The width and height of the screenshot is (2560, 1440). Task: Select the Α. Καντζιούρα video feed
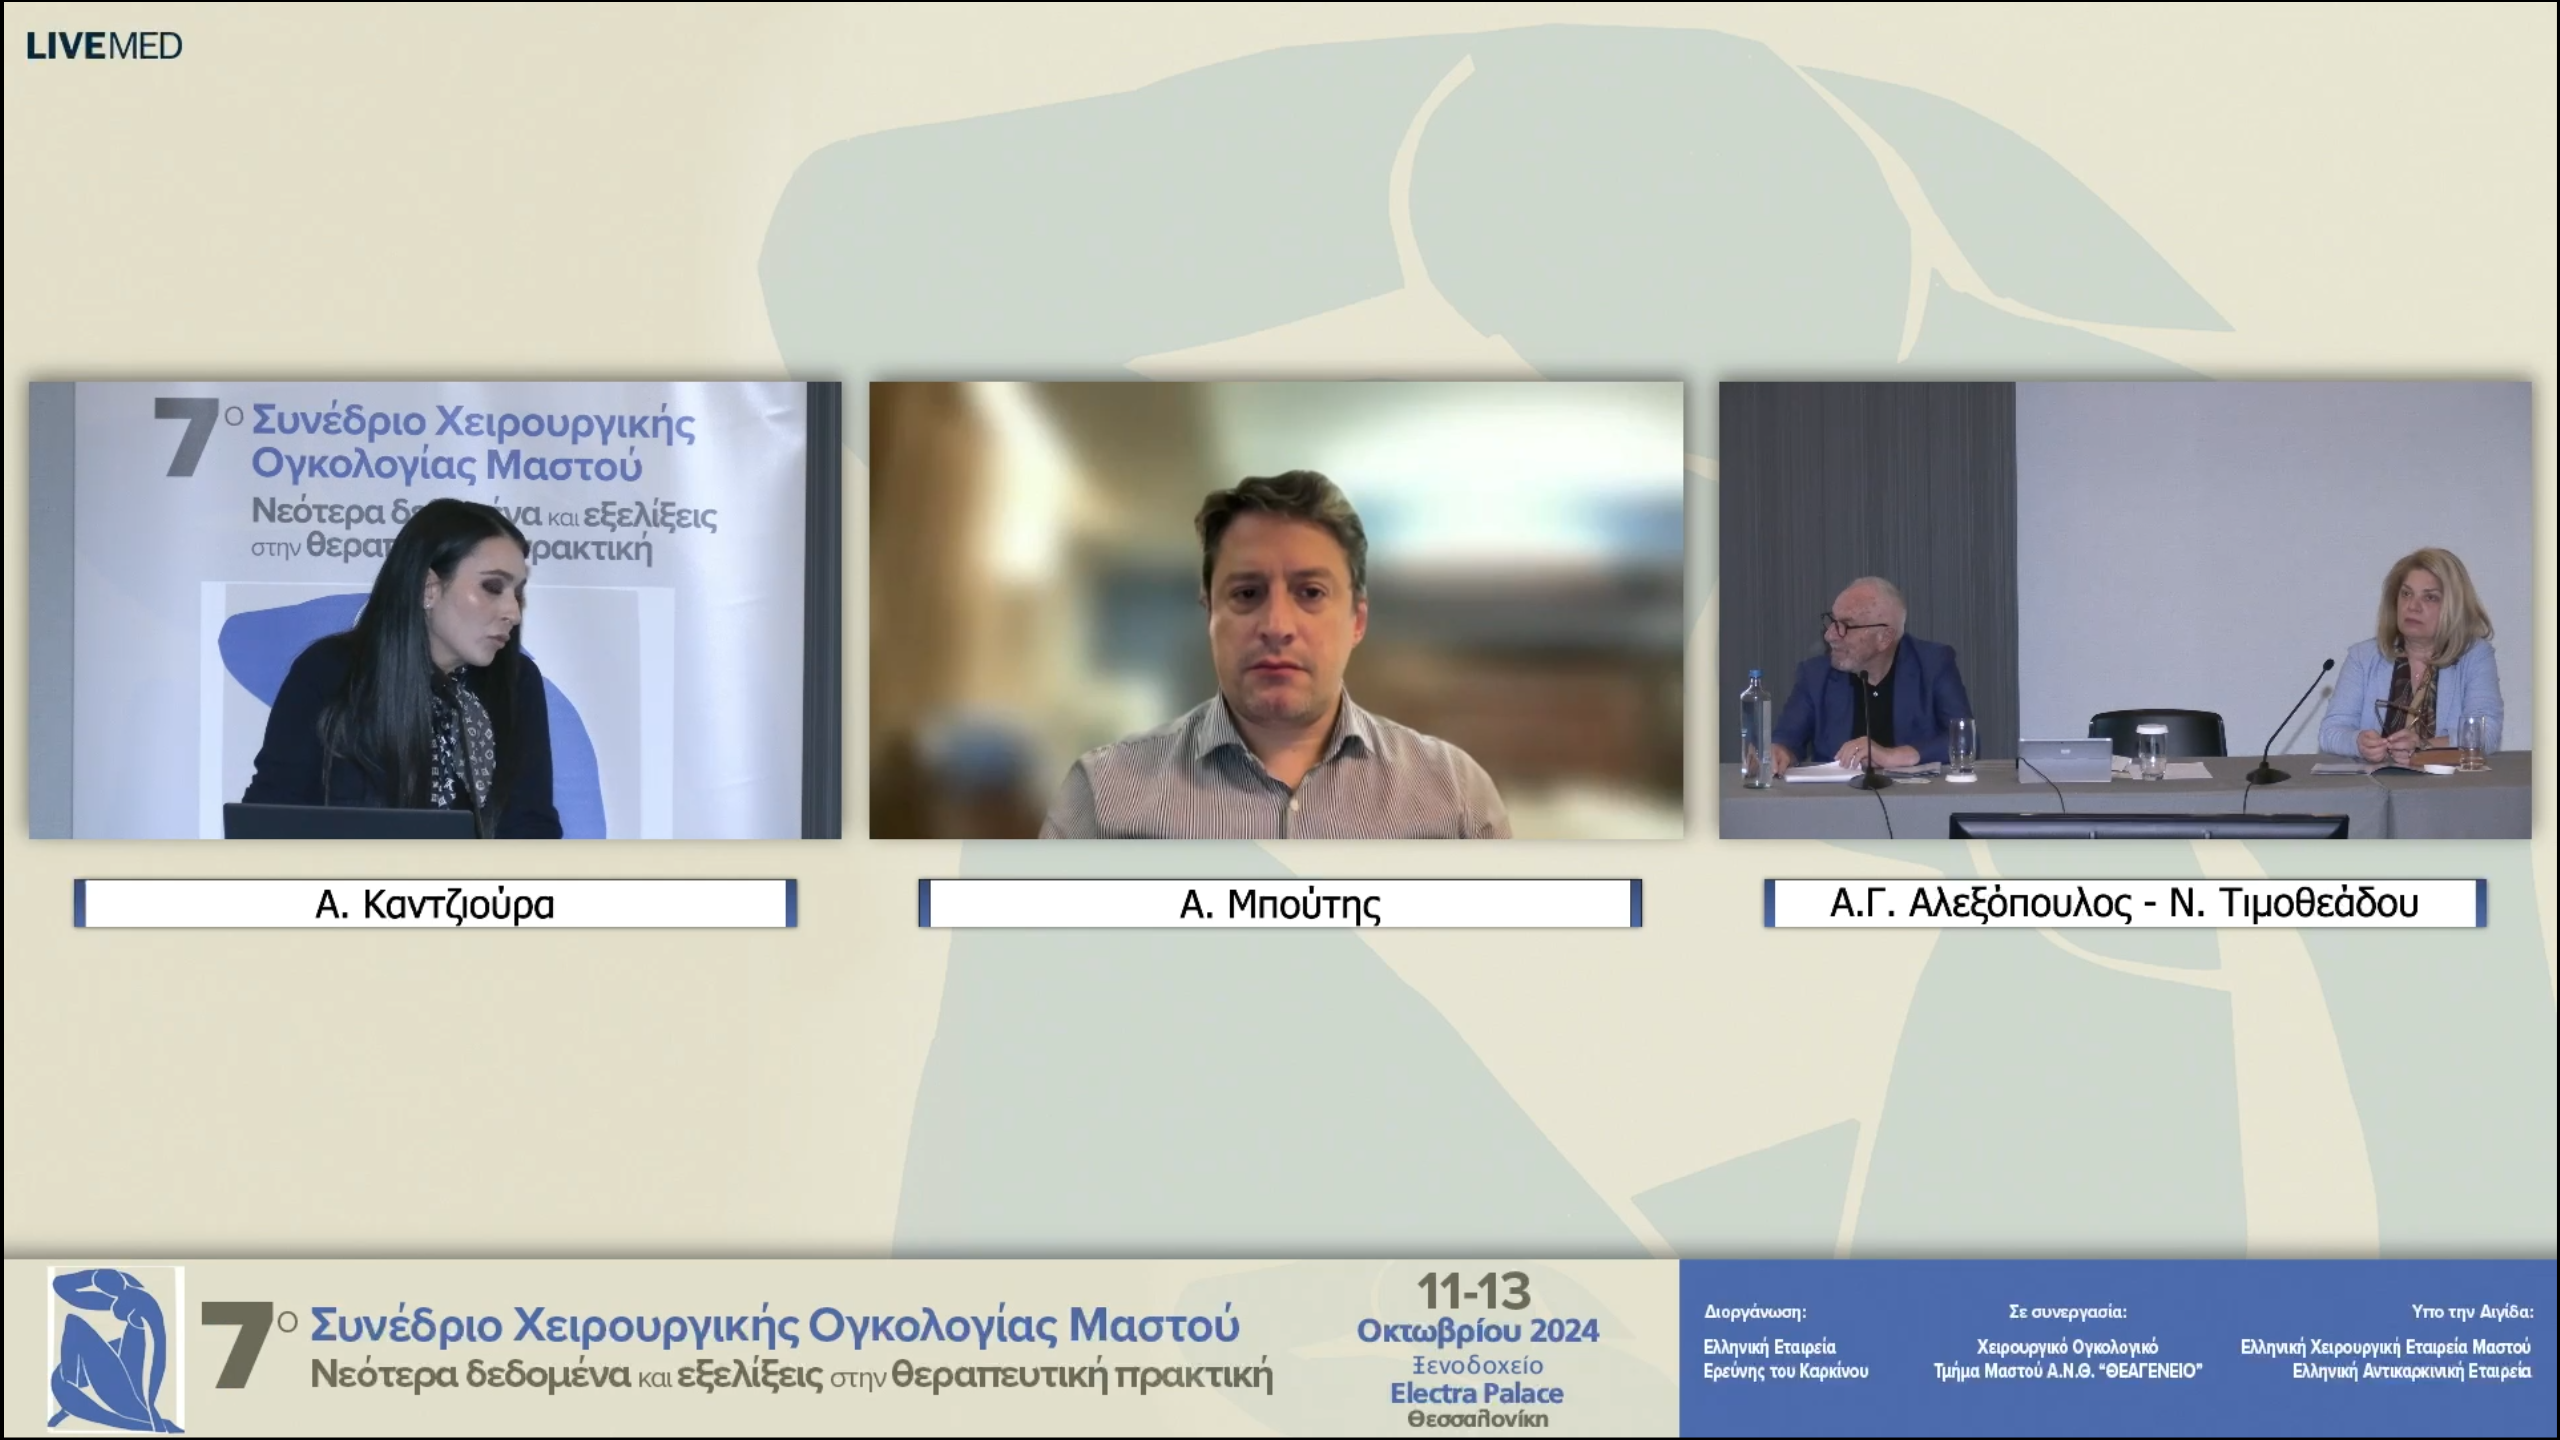(435, 610)
